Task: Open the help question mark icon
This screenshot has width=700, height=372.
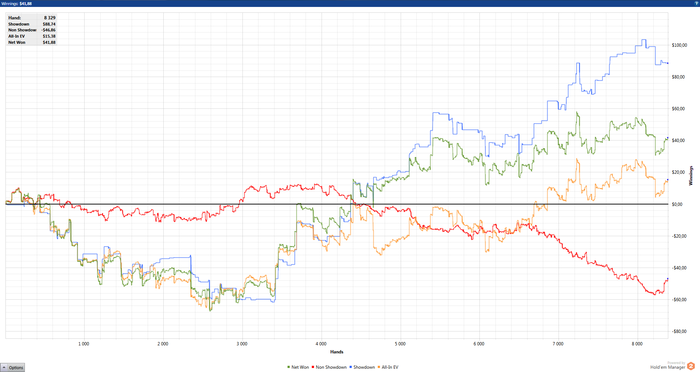Action: click(x=696, y=3)
